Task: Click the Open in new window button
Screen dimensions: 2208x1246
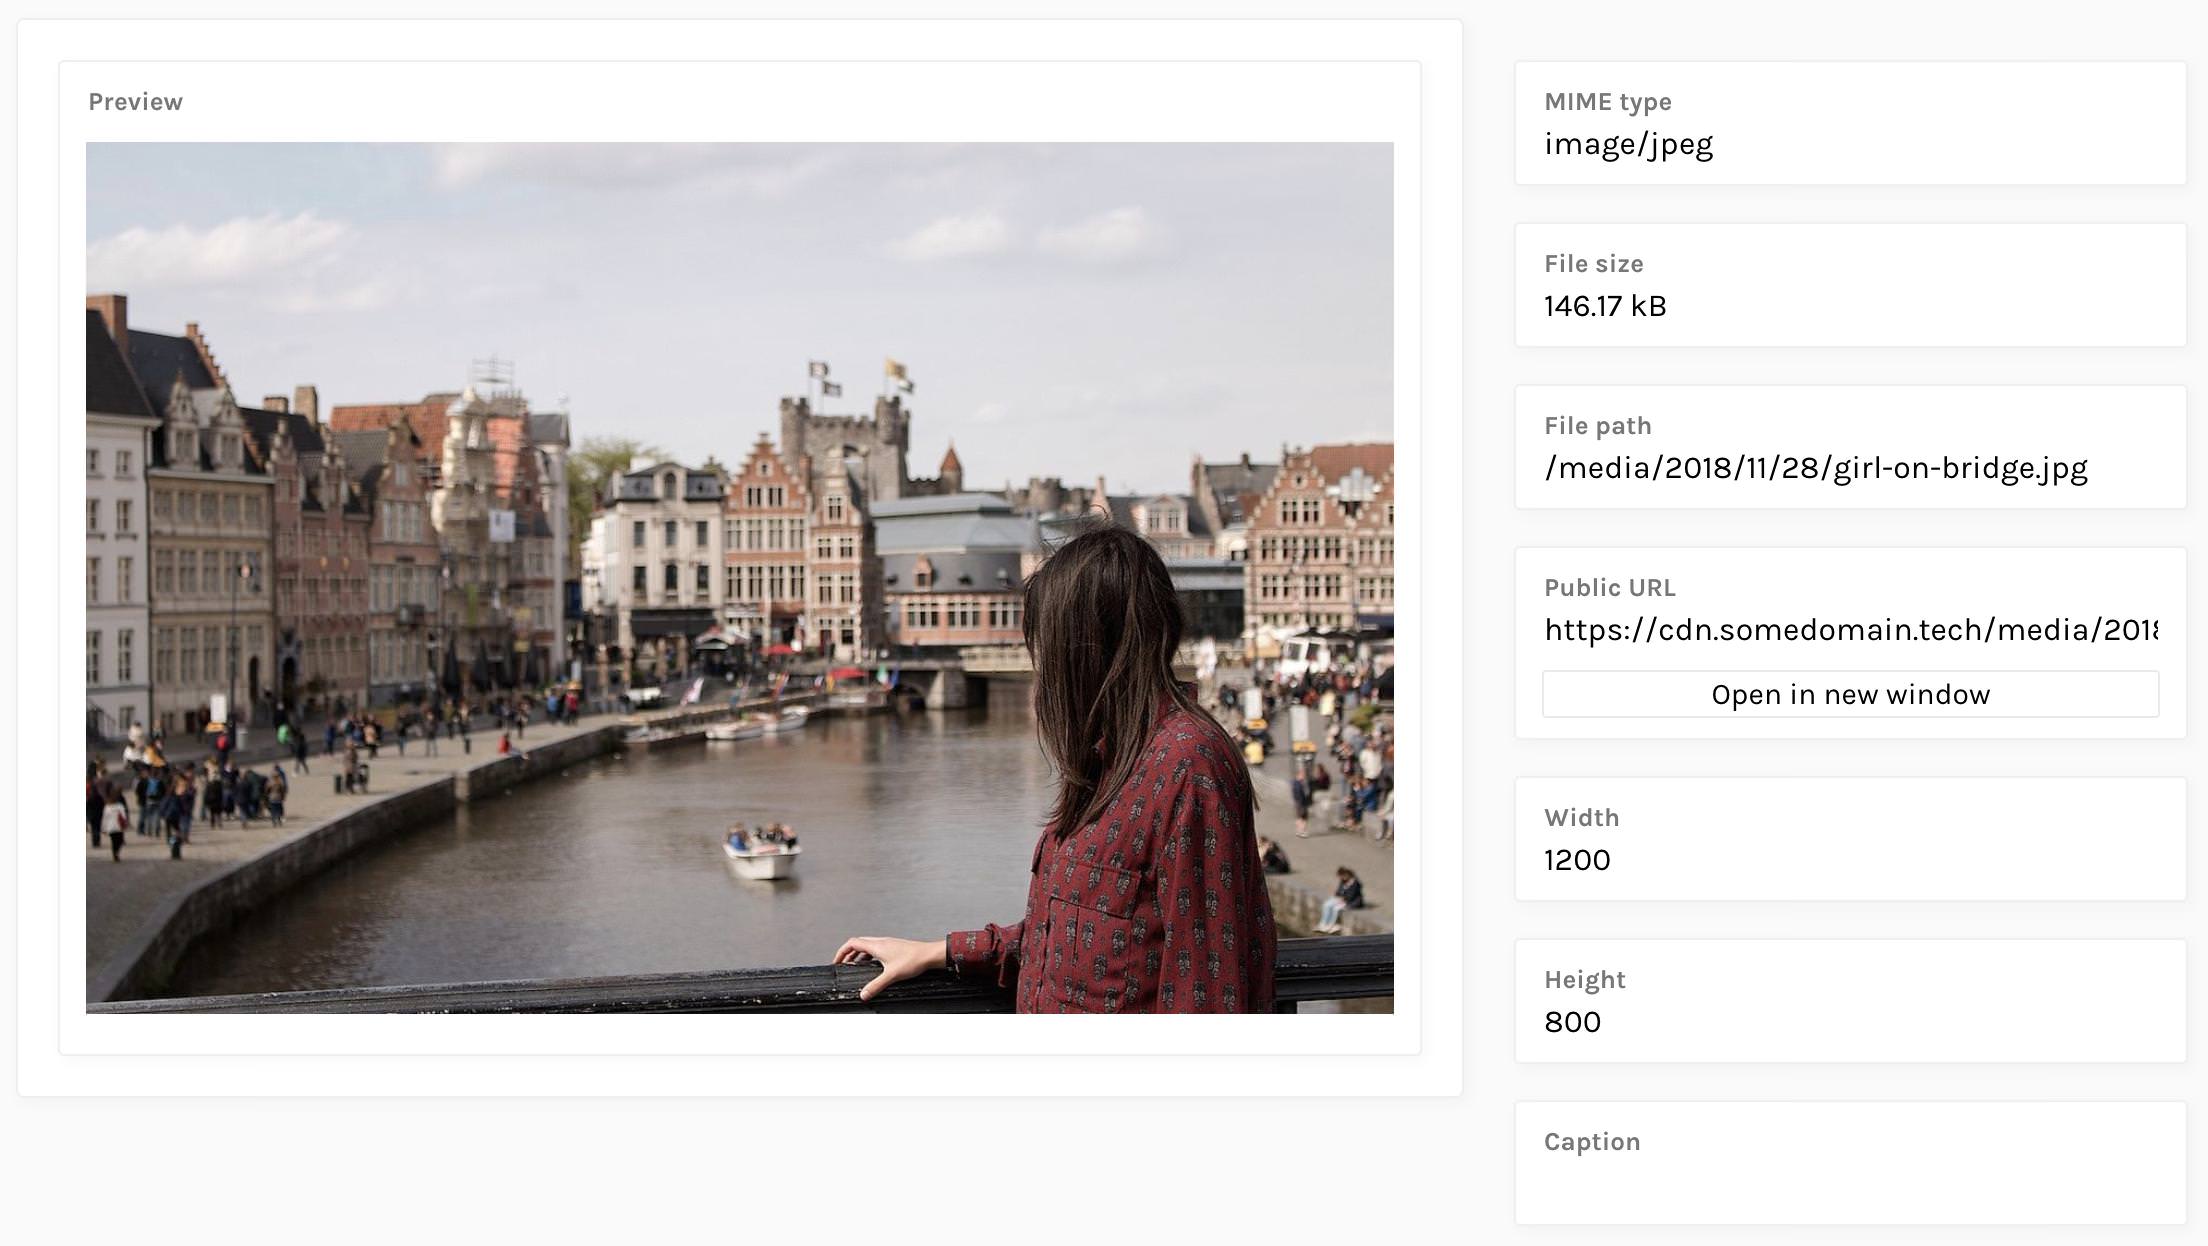Action: click(1850, 694)
